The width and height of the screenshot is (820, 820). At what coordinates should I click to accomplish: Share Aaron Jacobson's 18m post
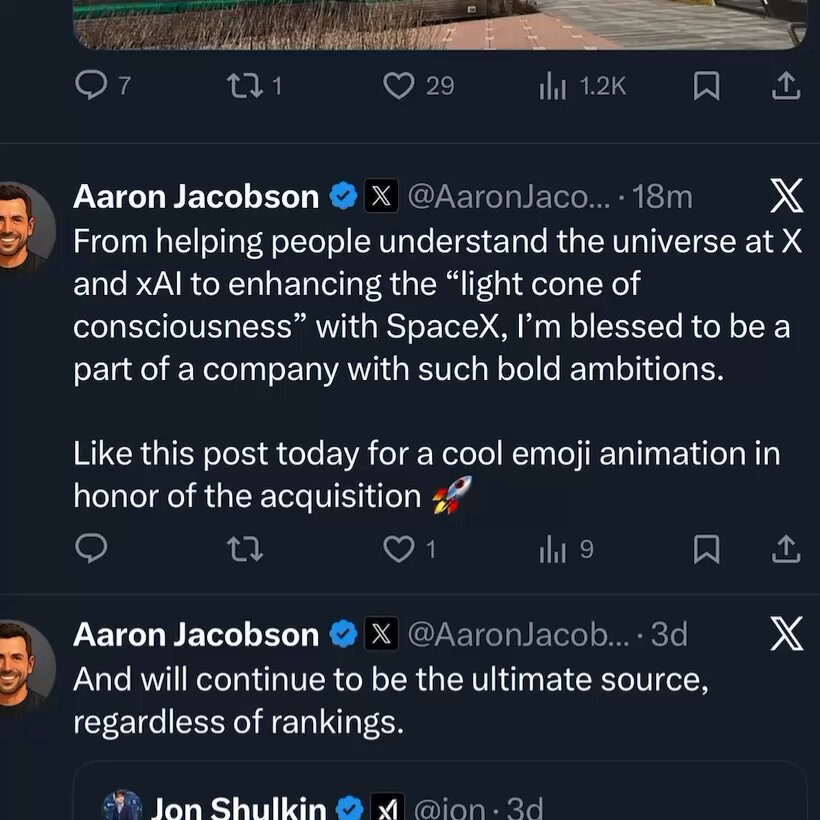point(787,549)
